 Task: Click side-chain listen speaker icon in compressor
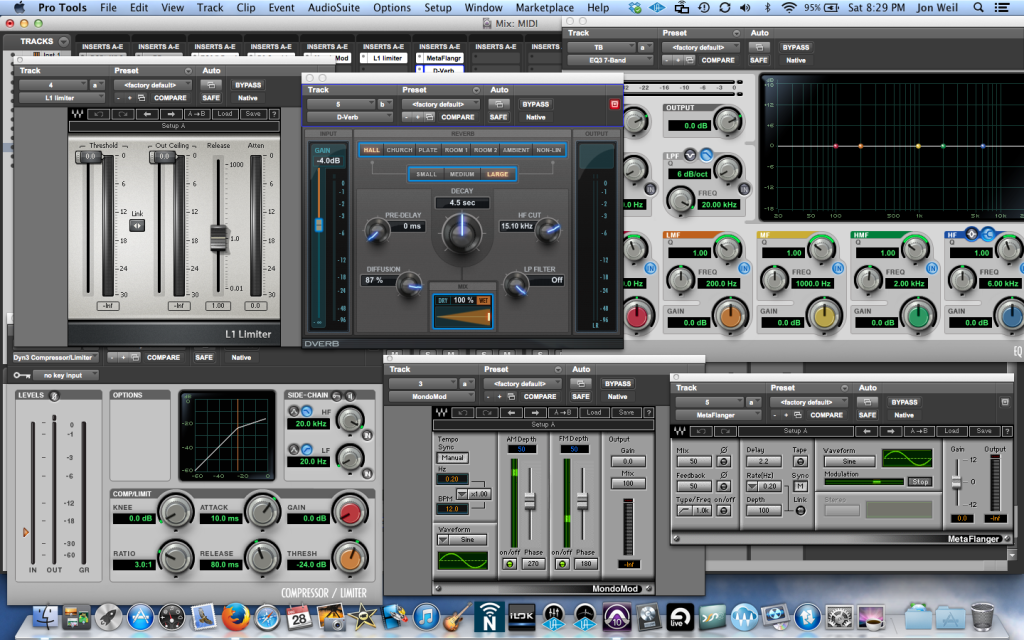pyautogui.click(x=350, y=396)
